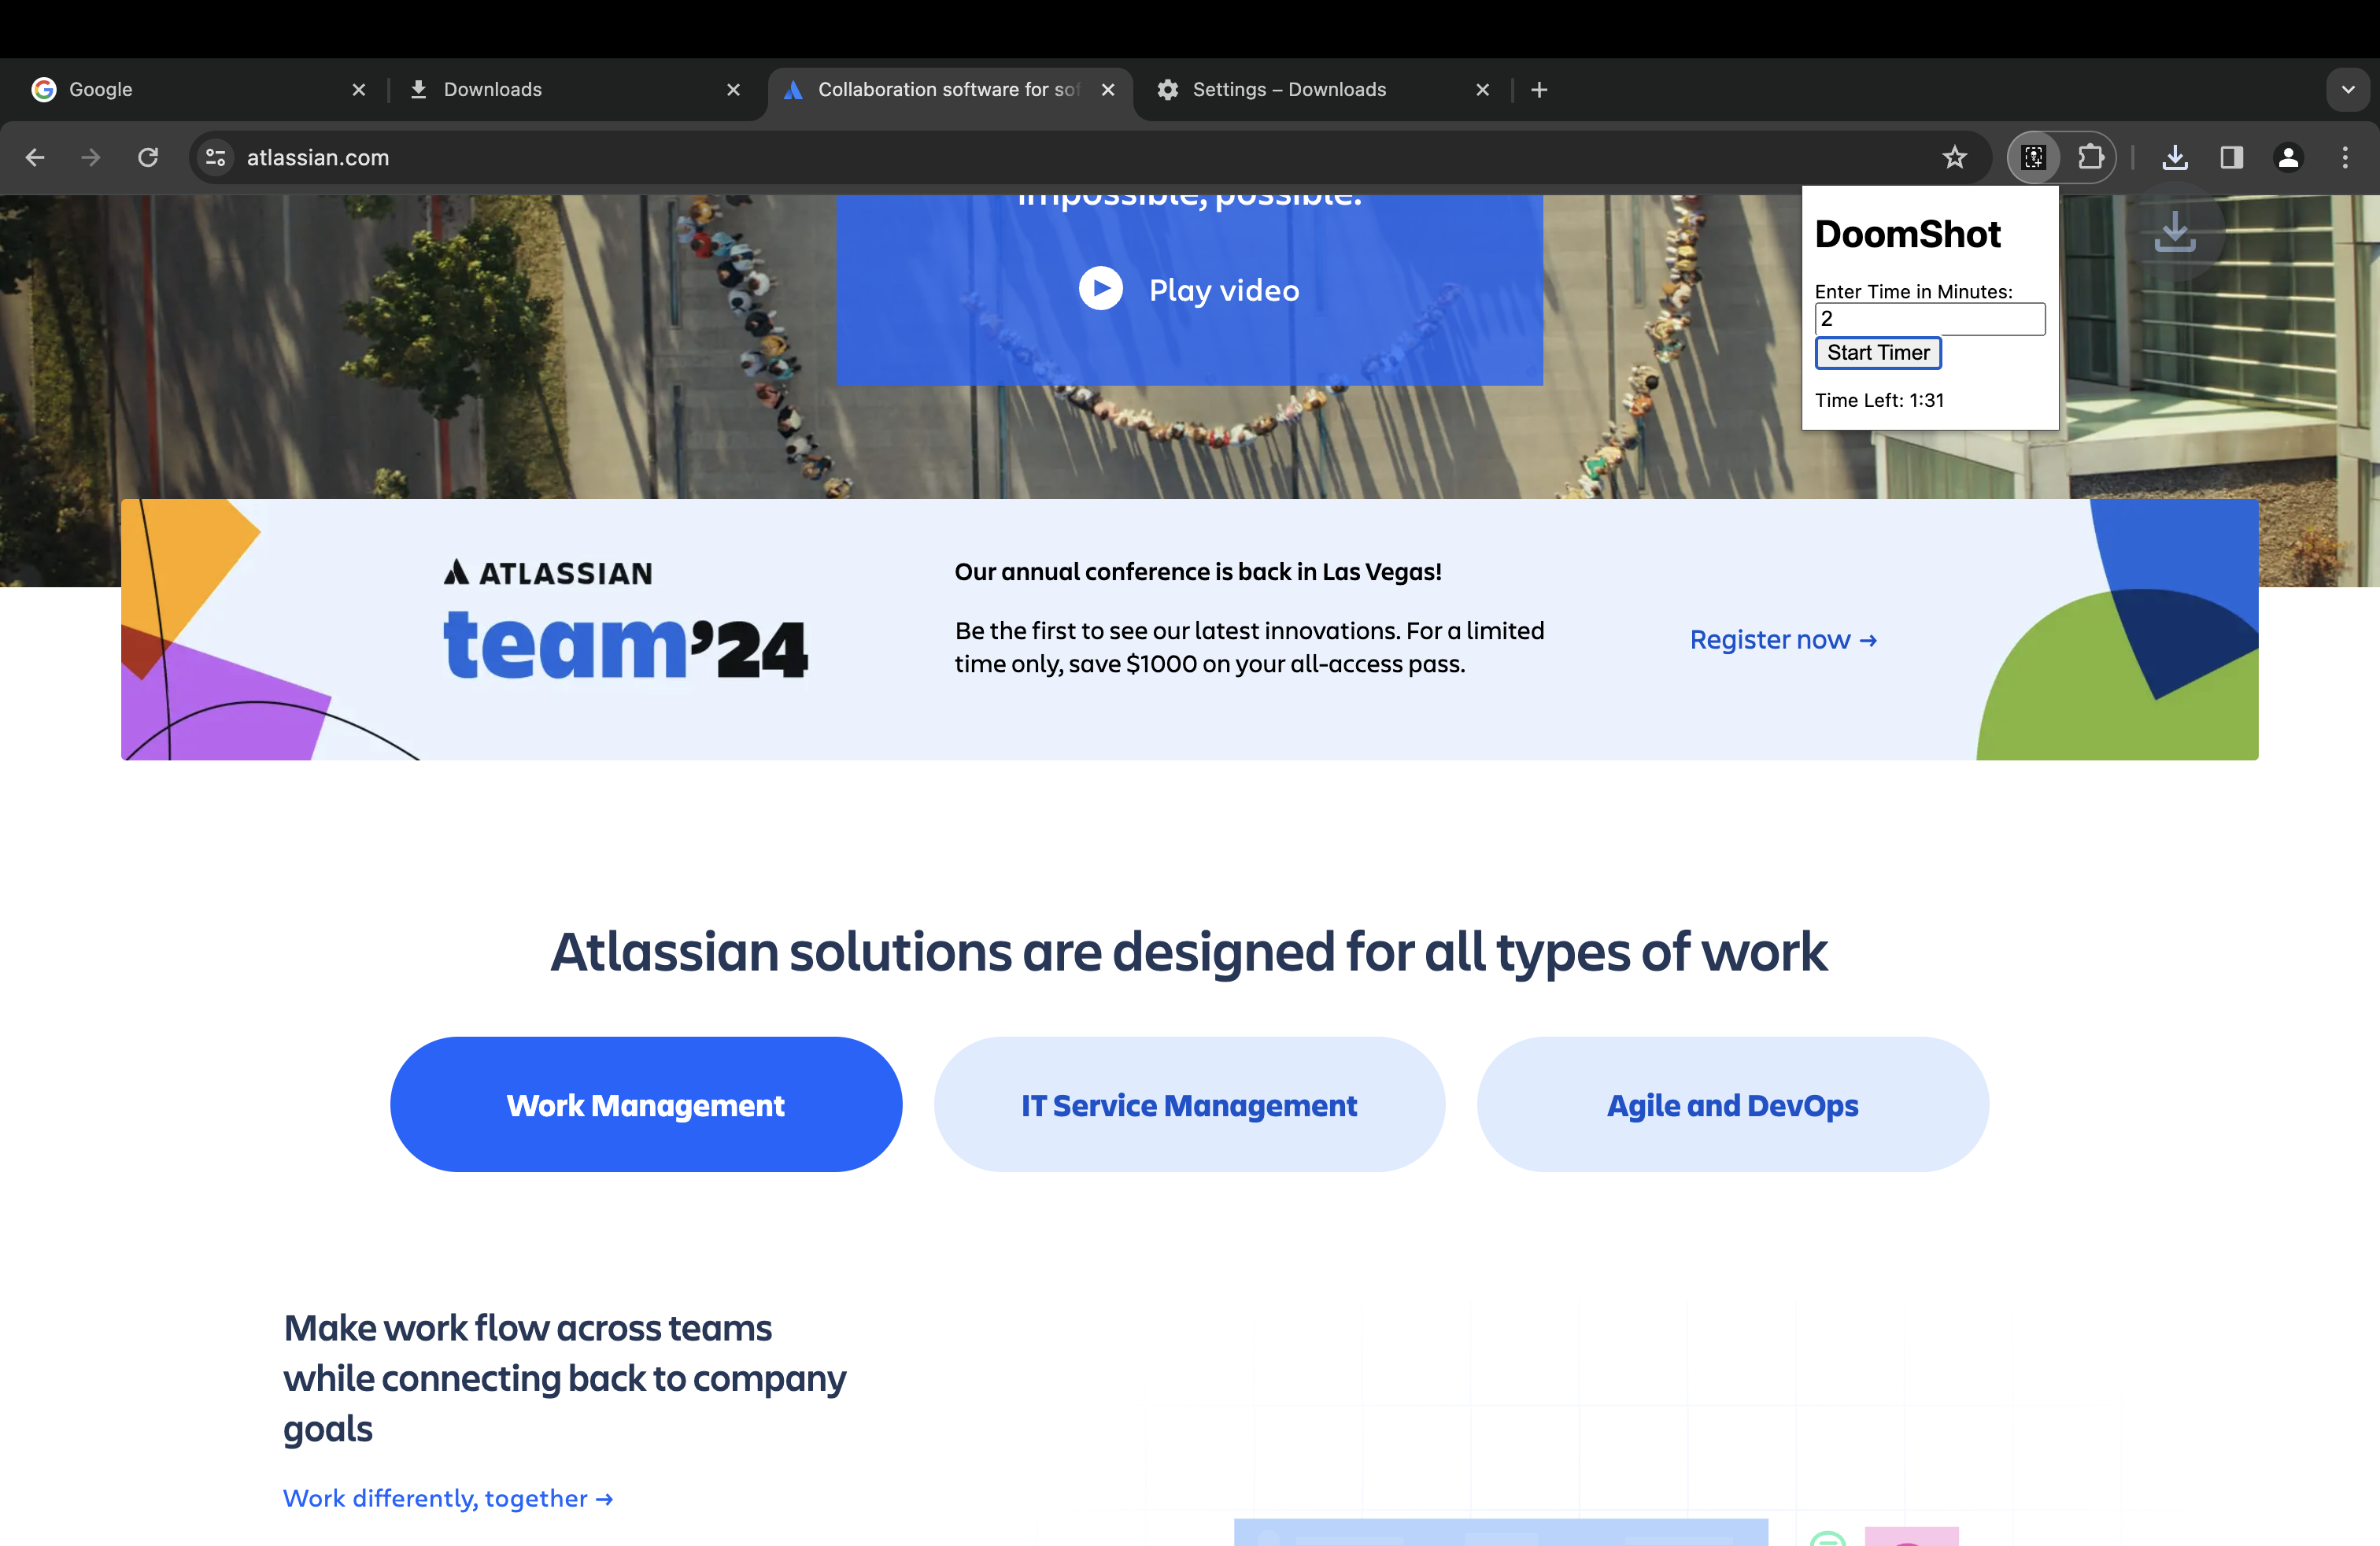Screen dimensions: 2380x1546
Task: Open Chrome three-dot menu
Action: pyautogui.click(x=2345, y=157)
